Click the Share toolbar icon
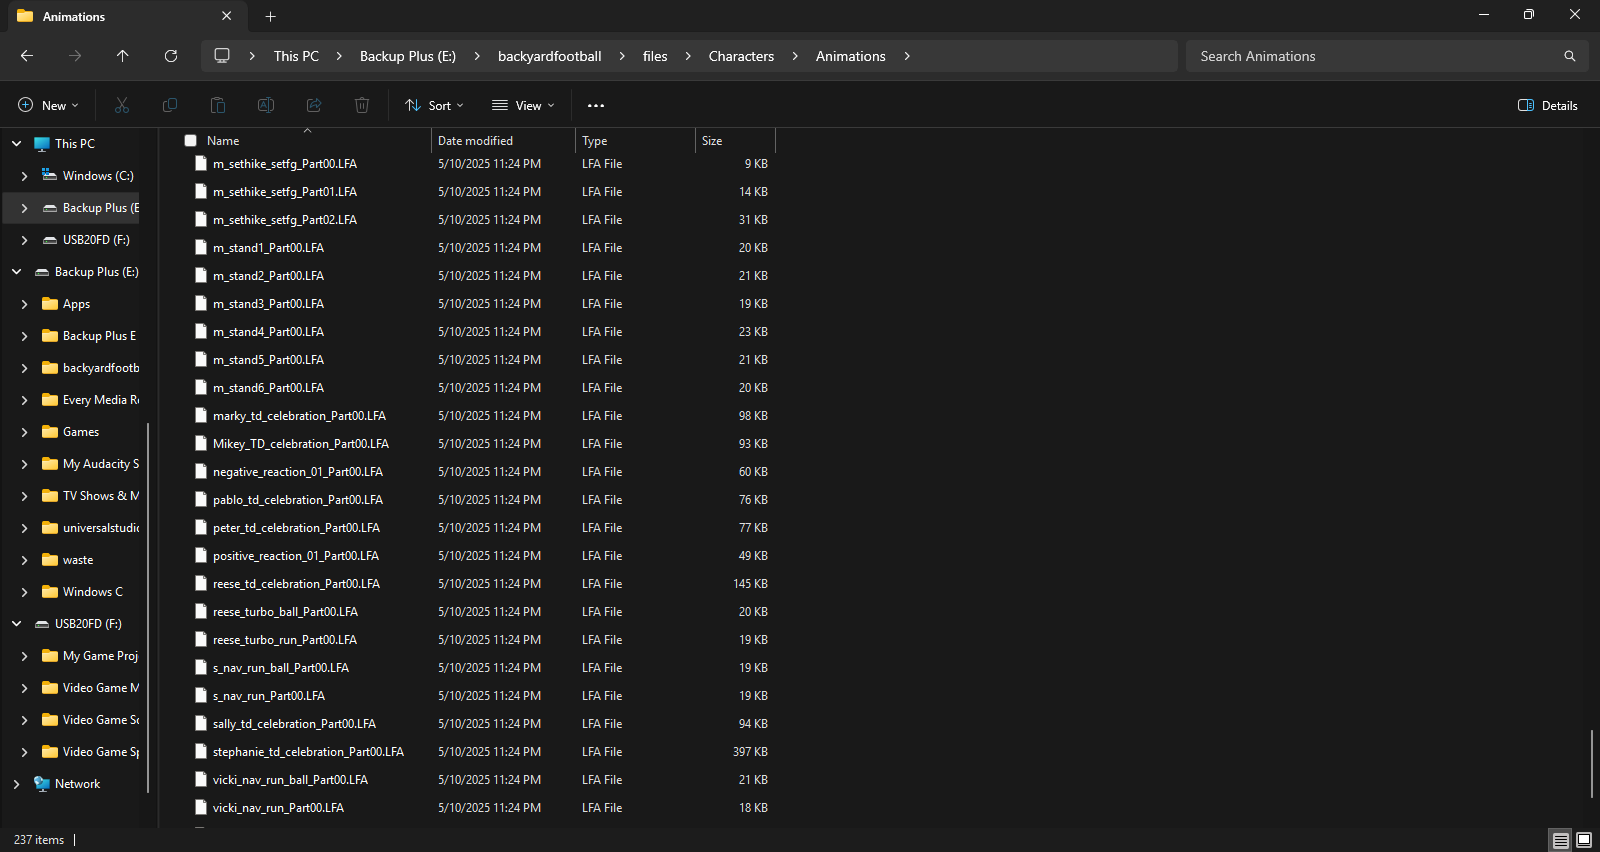Image resolution: width=1600 pixels, height=852 pixels. (314, 105)
